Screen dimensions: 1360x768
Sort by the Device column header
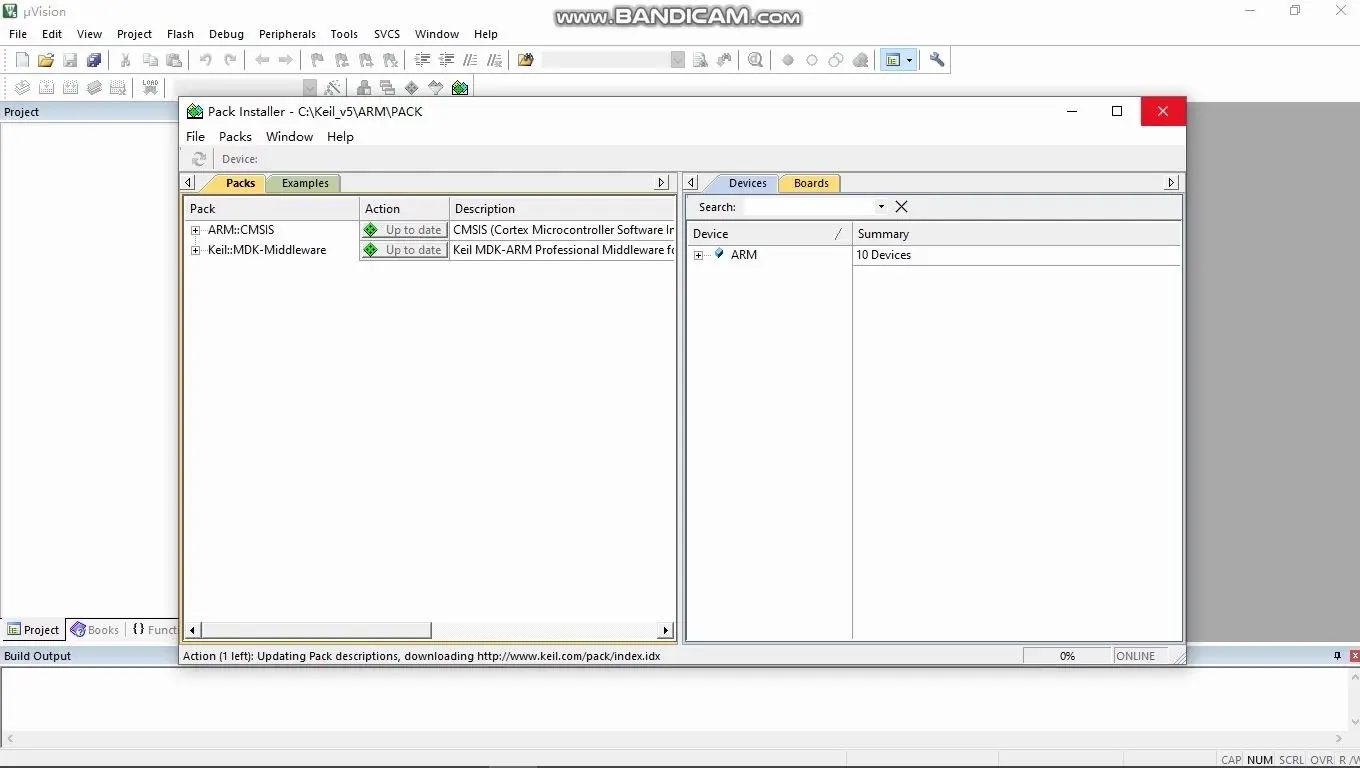pyautogui.click(x=769, y=234)
